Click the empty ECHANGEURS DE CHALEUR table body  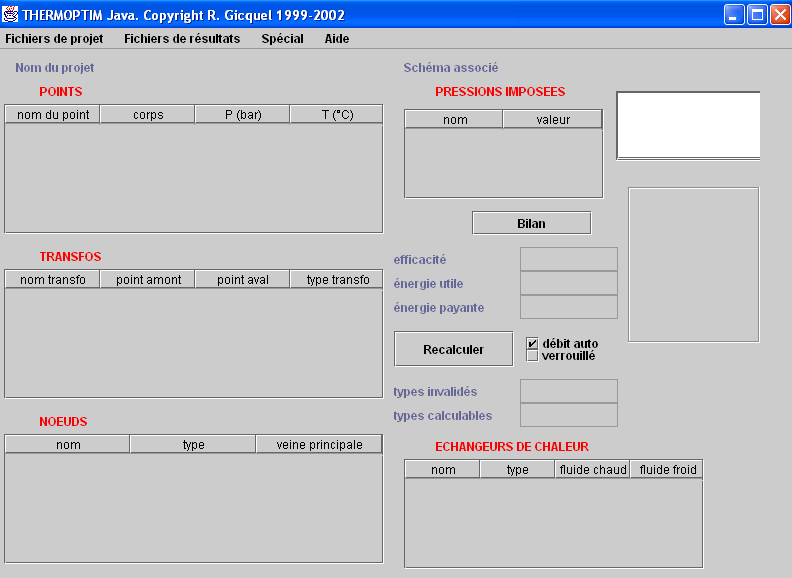click(554, 523)
